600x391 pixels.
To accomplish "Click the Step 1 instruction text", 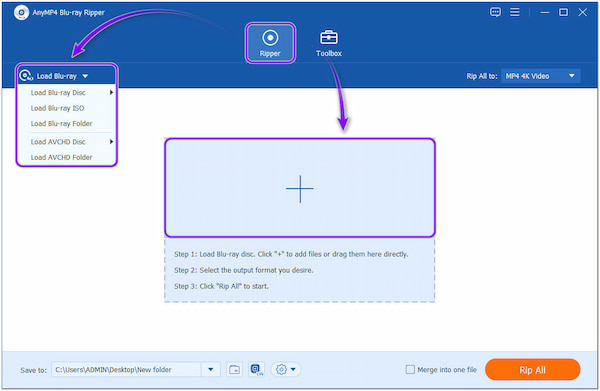I will click(x=291, y=254).
